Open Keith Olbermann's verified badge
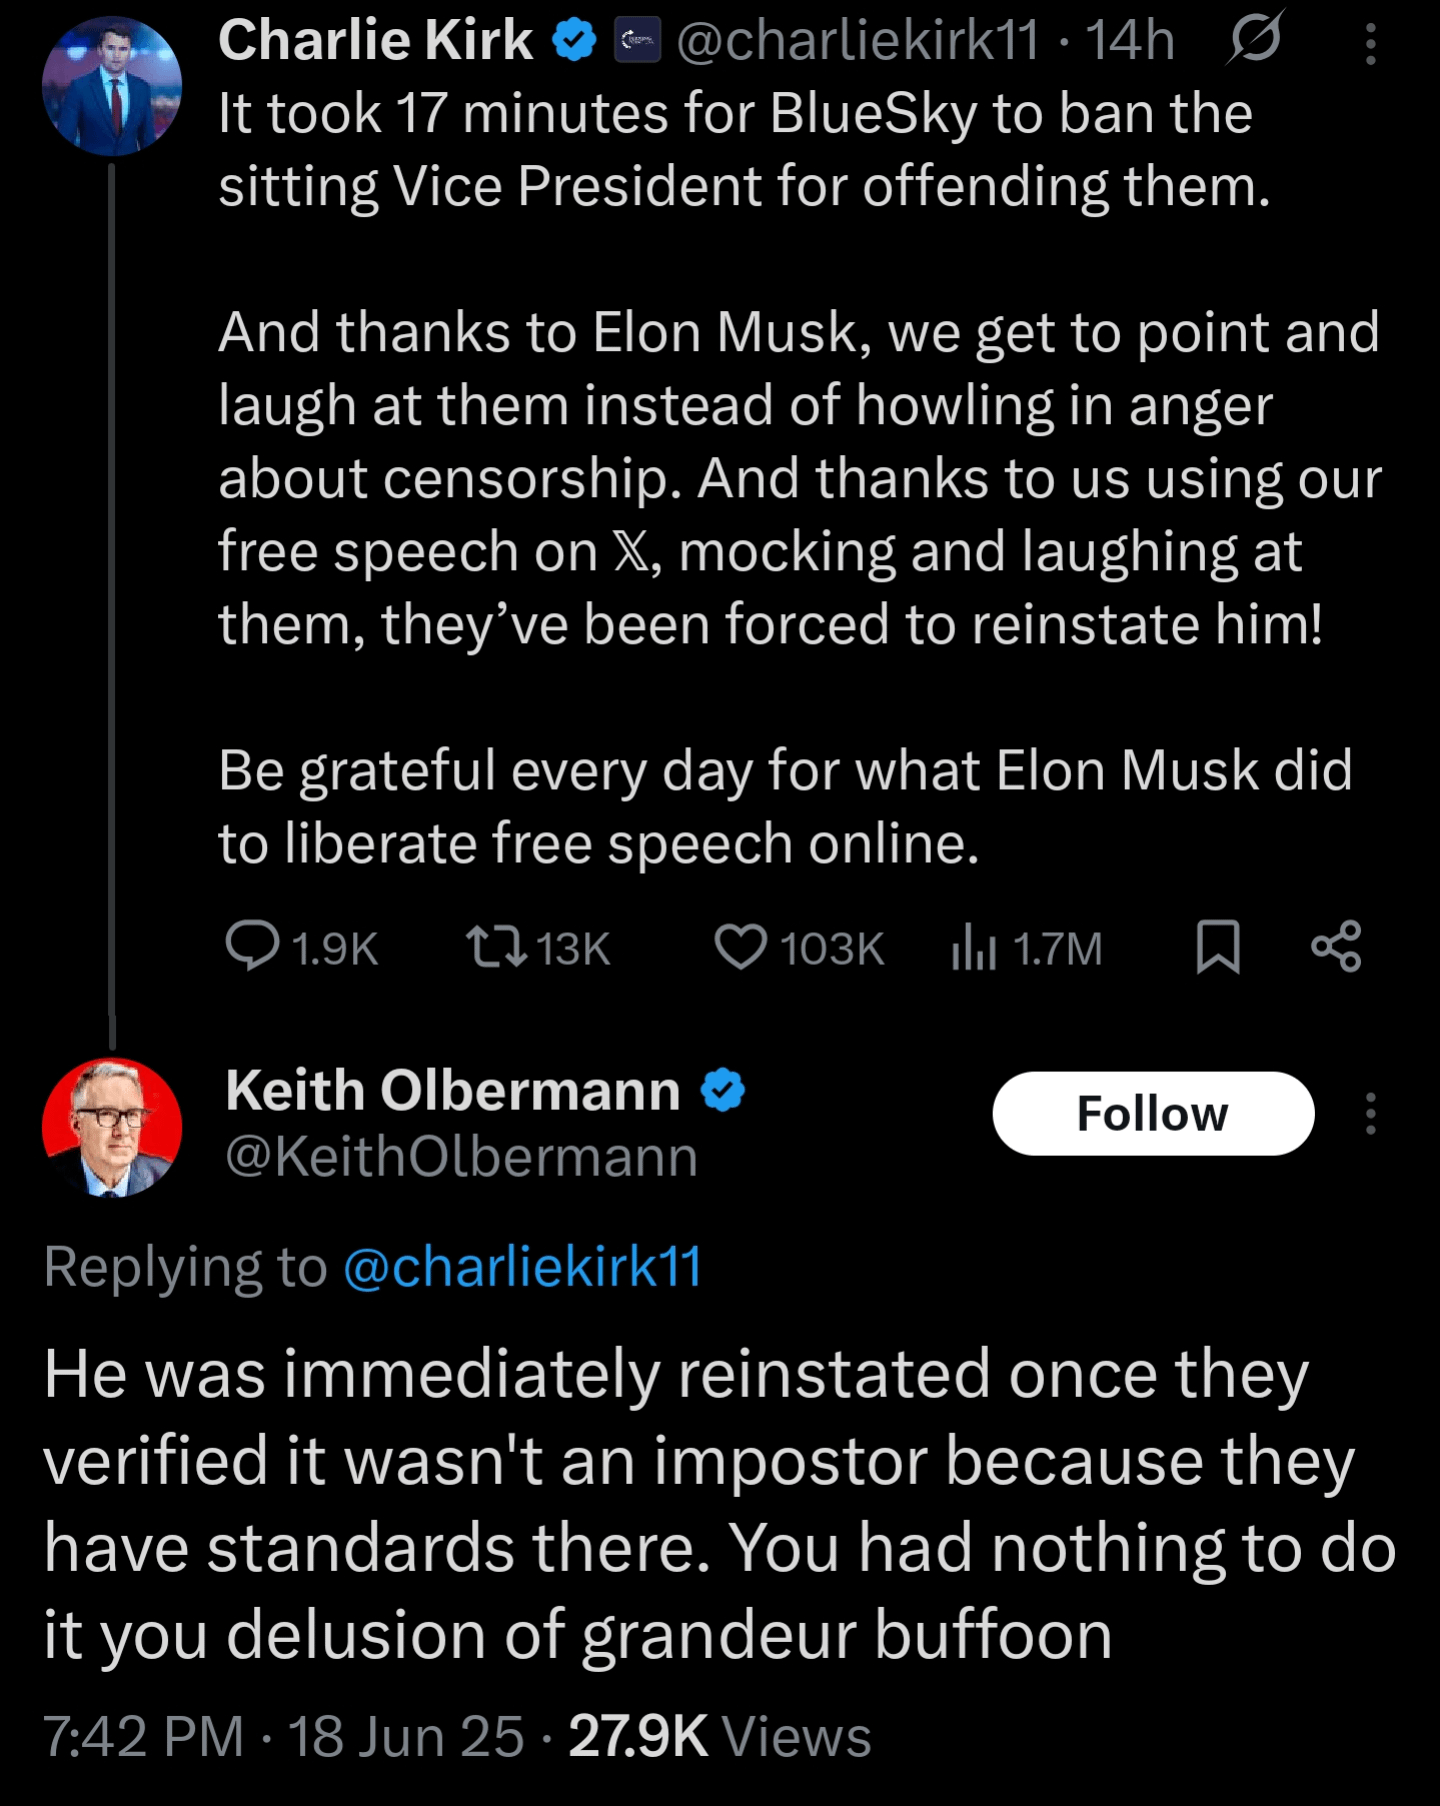The image size is (1440, 1806). [x=723, y=1090]
